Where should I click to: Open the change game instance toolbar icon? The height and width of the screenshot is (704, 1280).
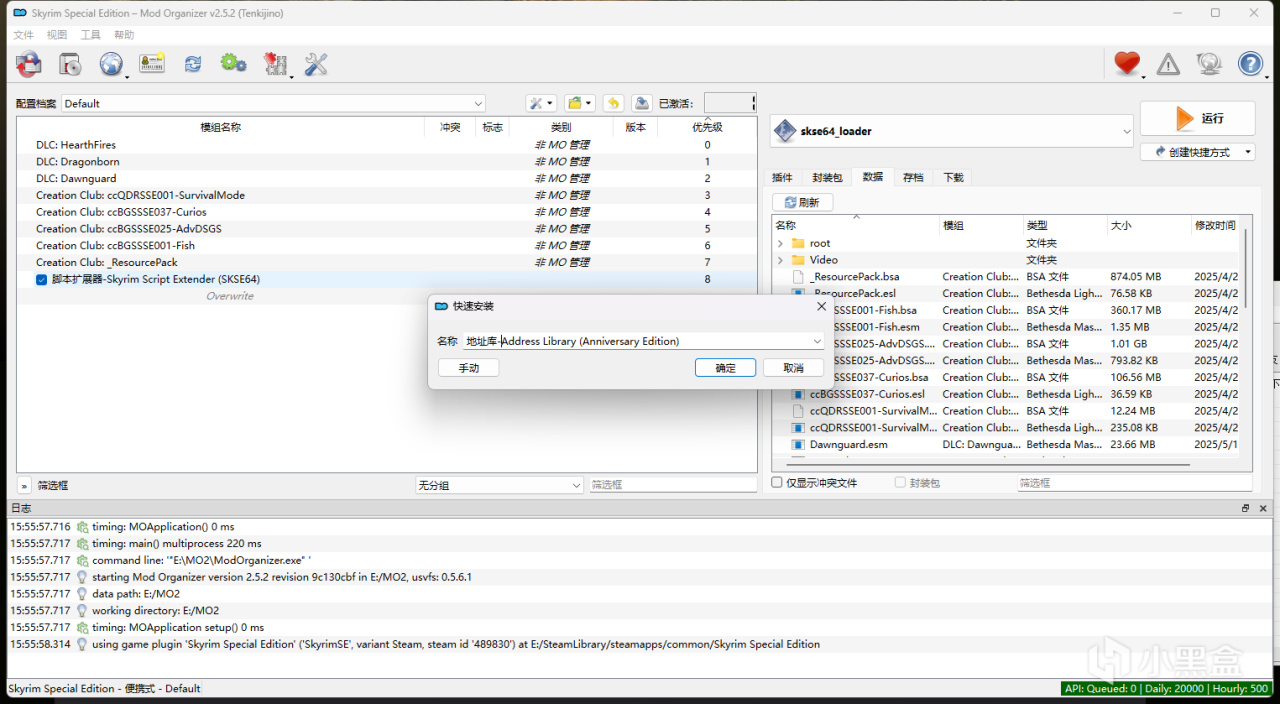pos(29,64)
